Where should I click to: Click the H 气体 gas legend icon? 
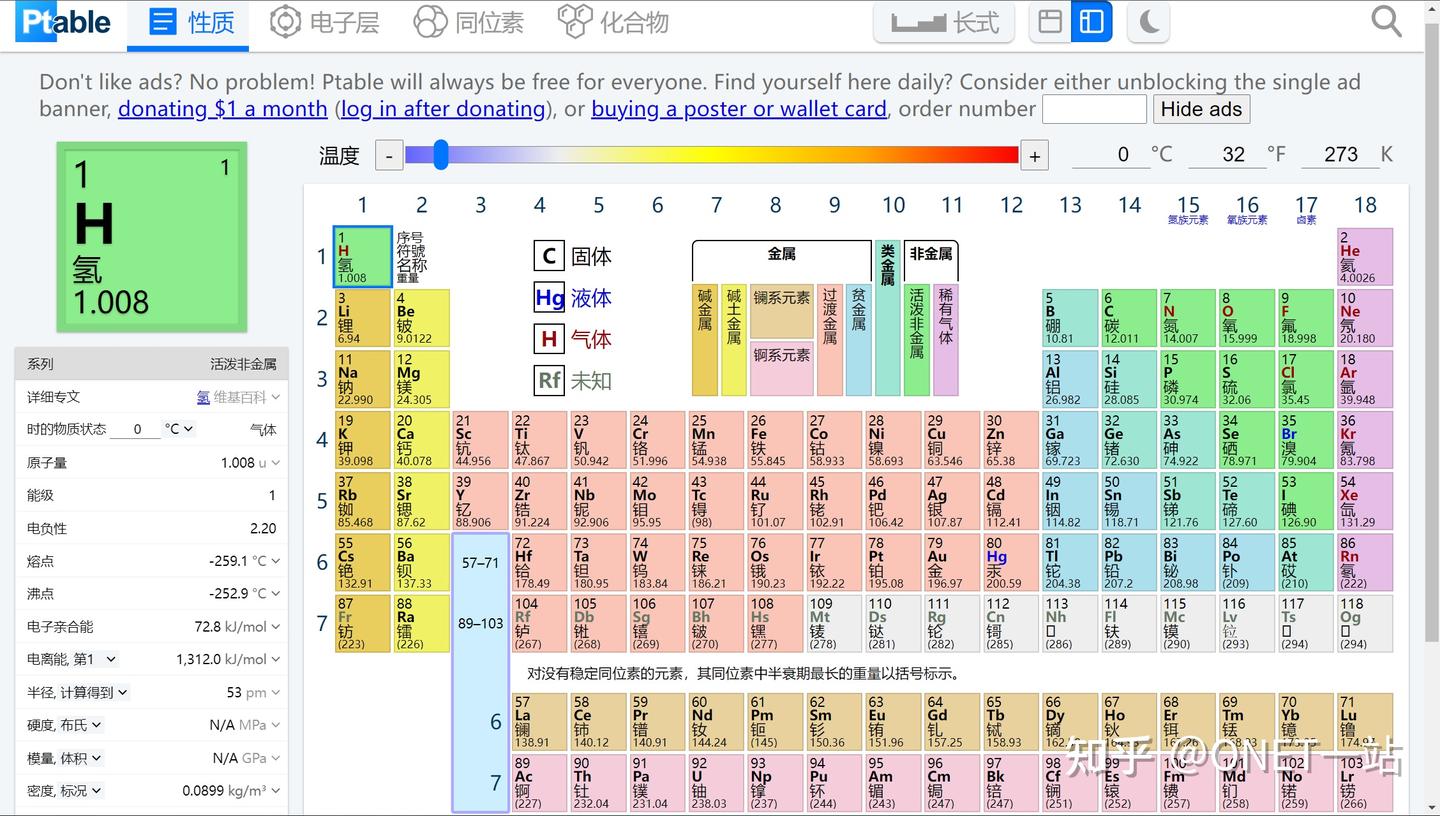click(x=548, y=339)
